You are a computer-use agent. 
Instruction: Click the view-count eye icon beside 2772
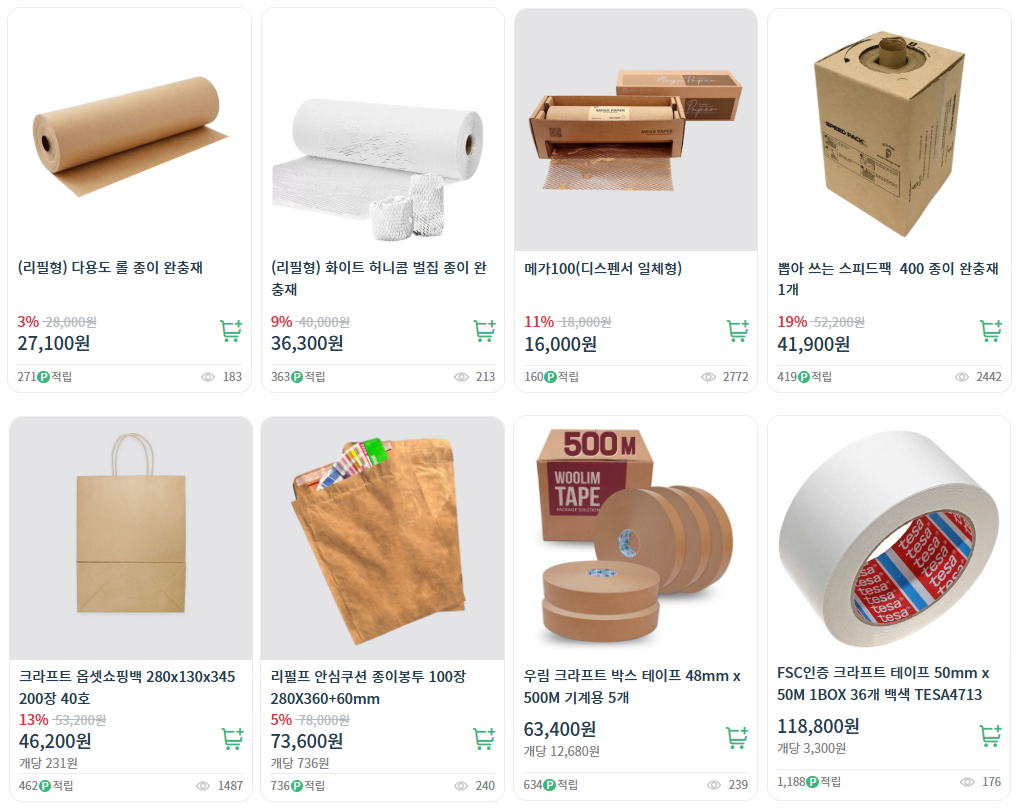click(x=708, y=377)
